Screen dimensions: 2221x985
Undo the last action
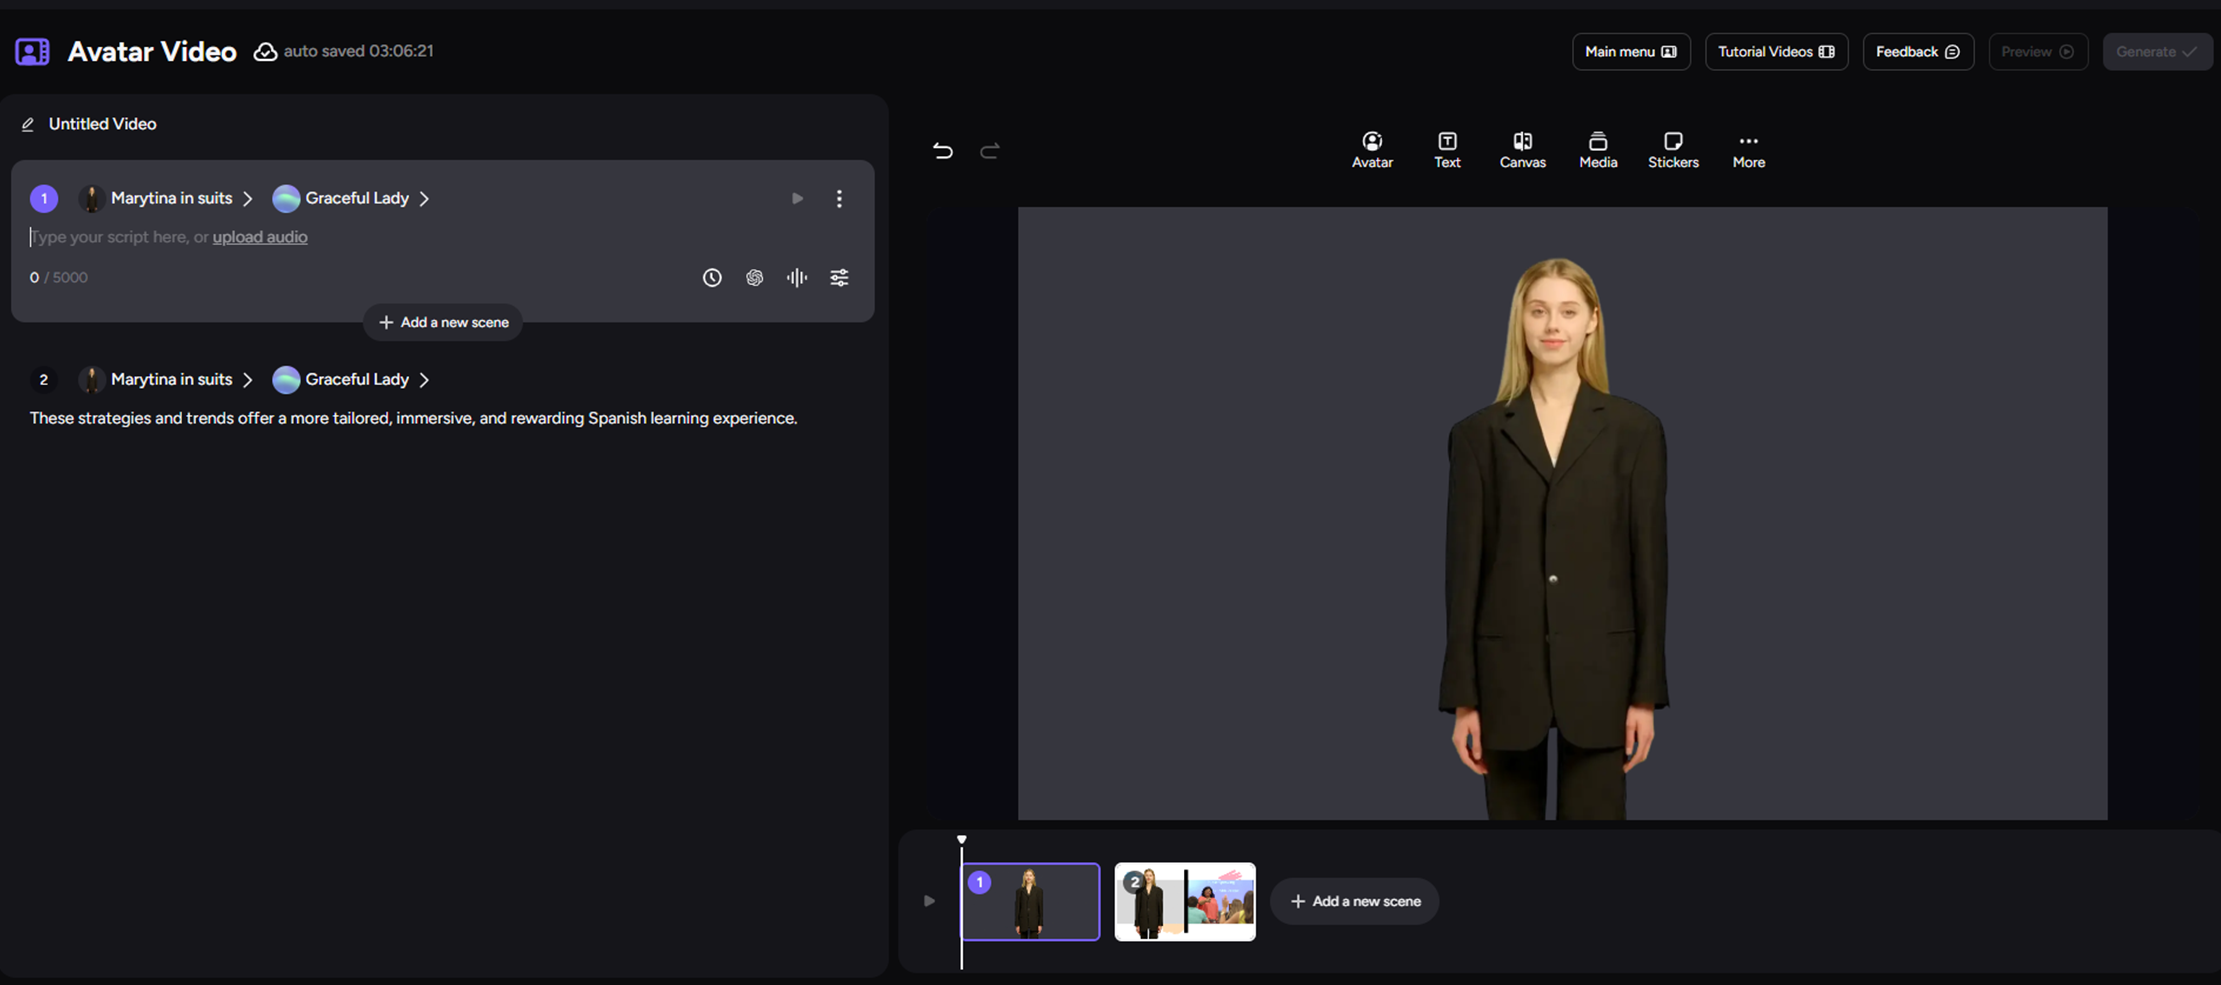point(942,151)
